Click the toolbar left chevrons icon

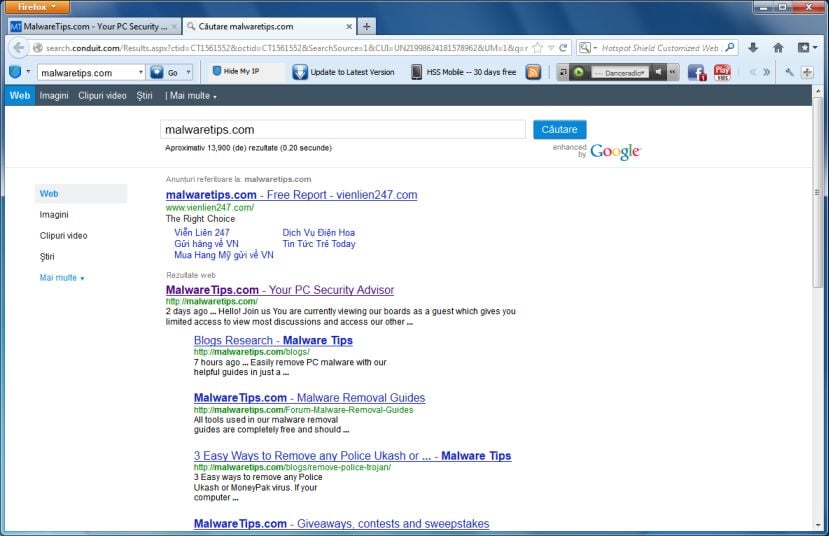click(753, 72)
